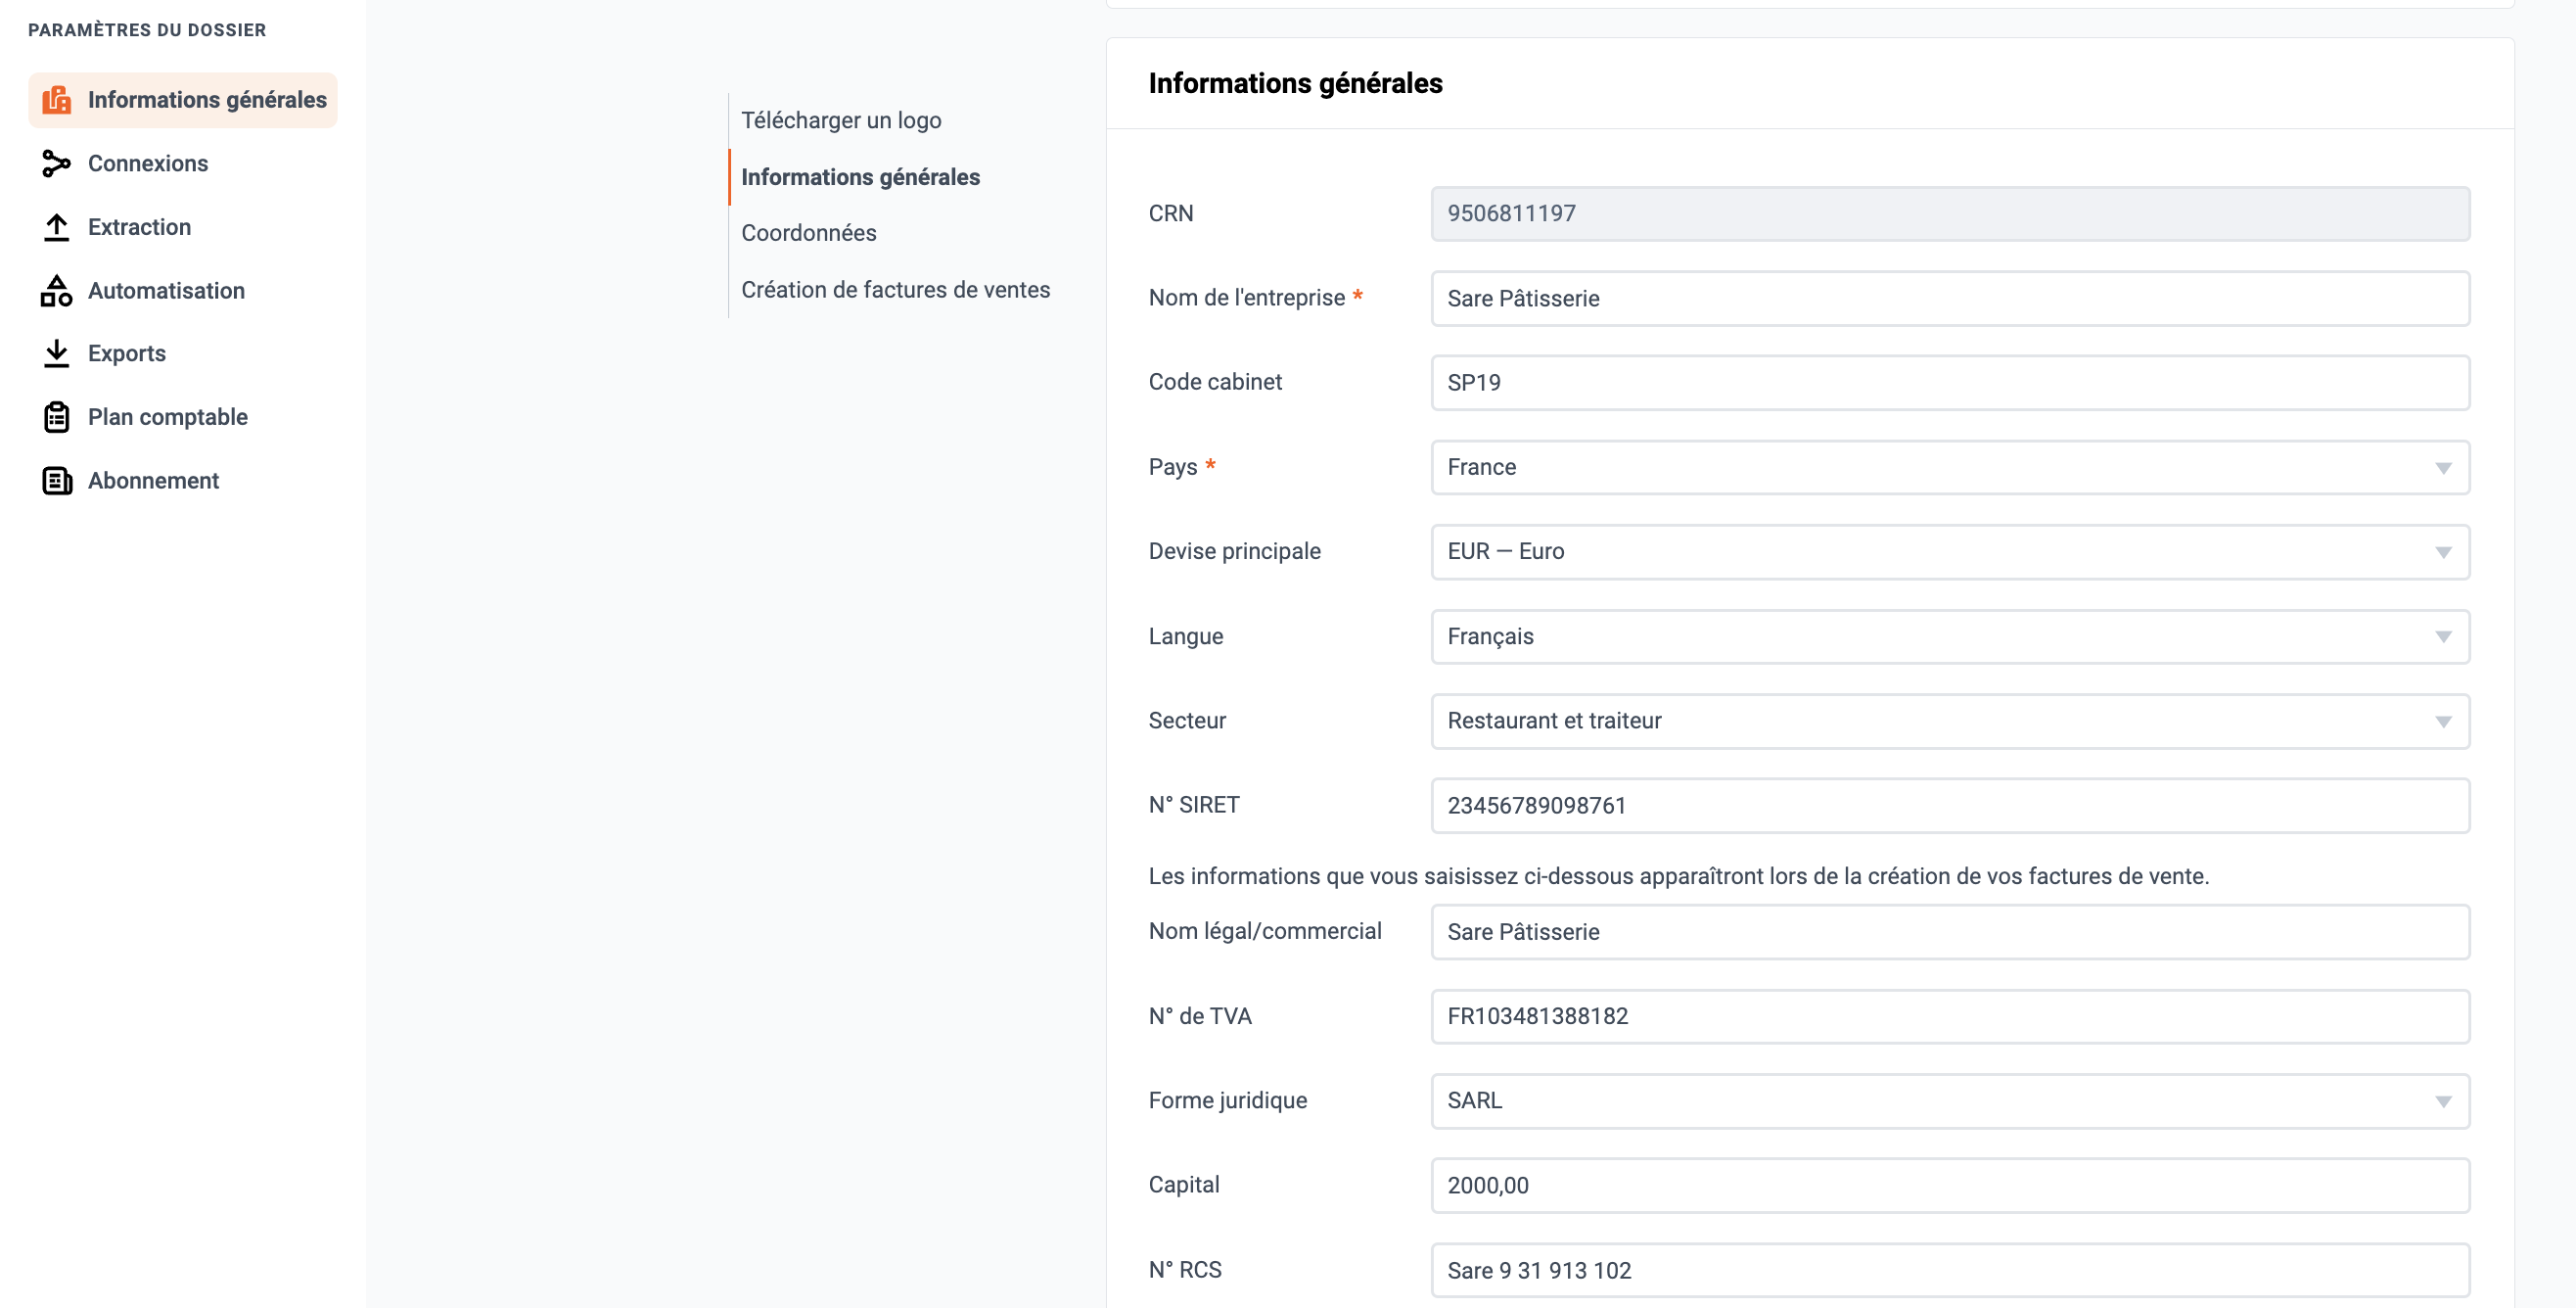
Task: Click the 'Secteur' label
Action: coord(1186,720)
